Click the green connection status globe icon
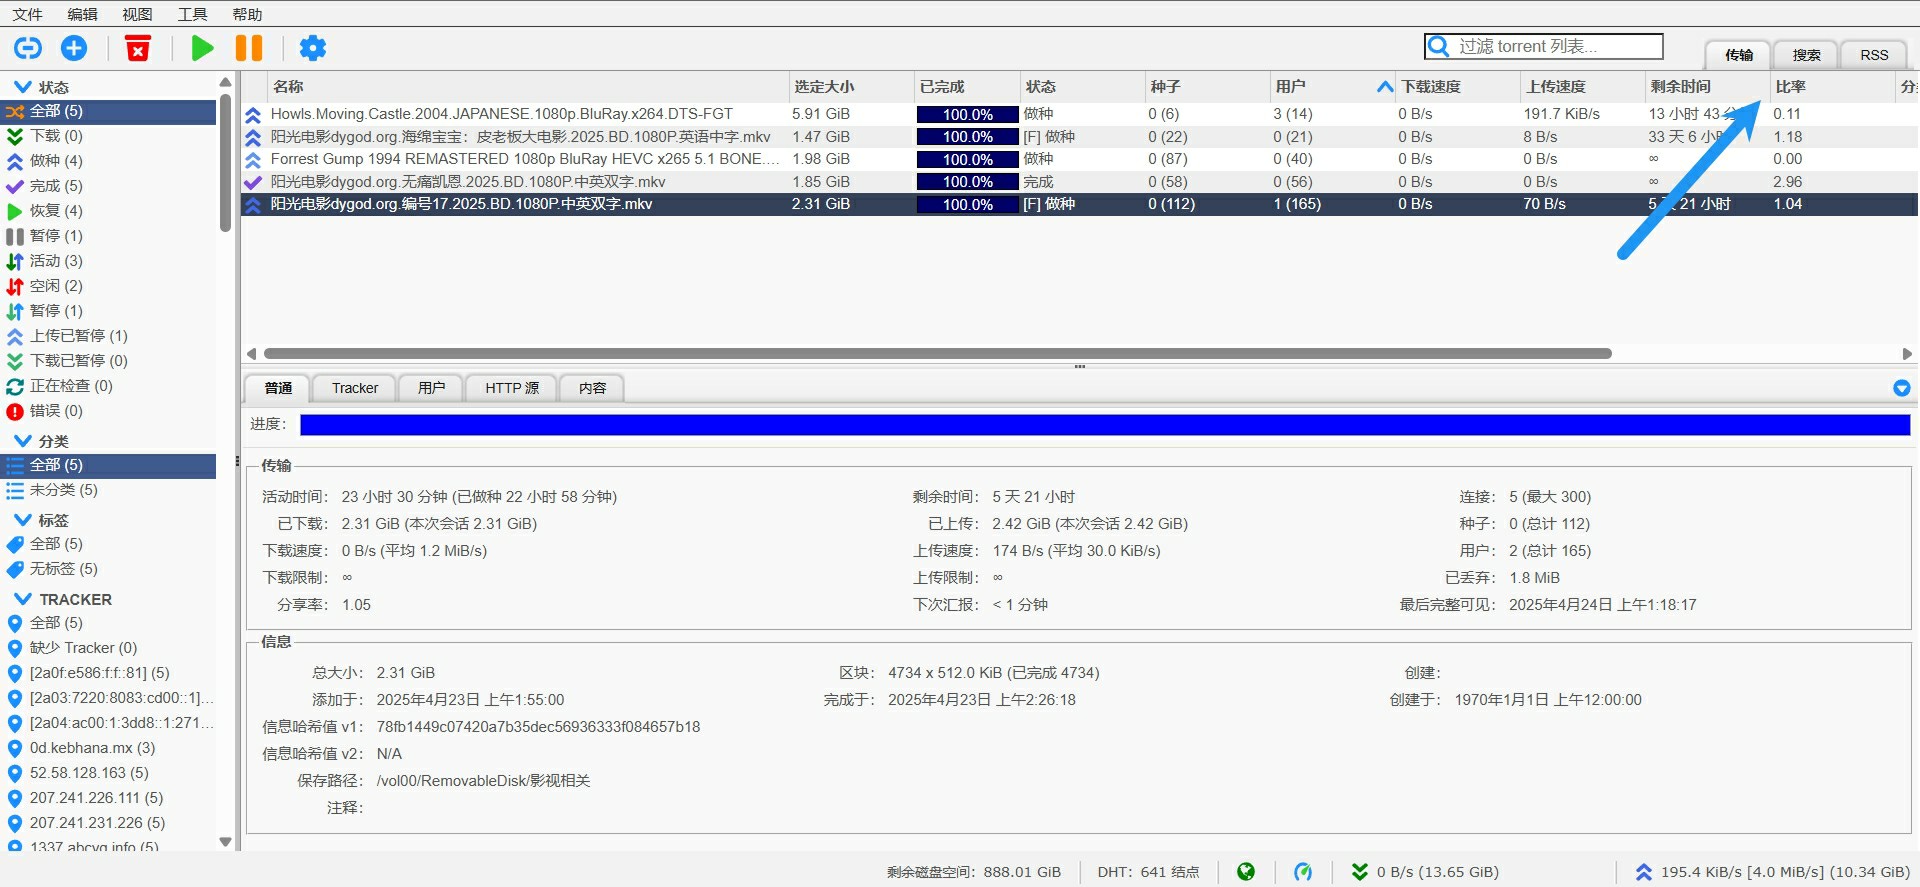Viewport: 1920px width, 887px height. coord(1245,872)
